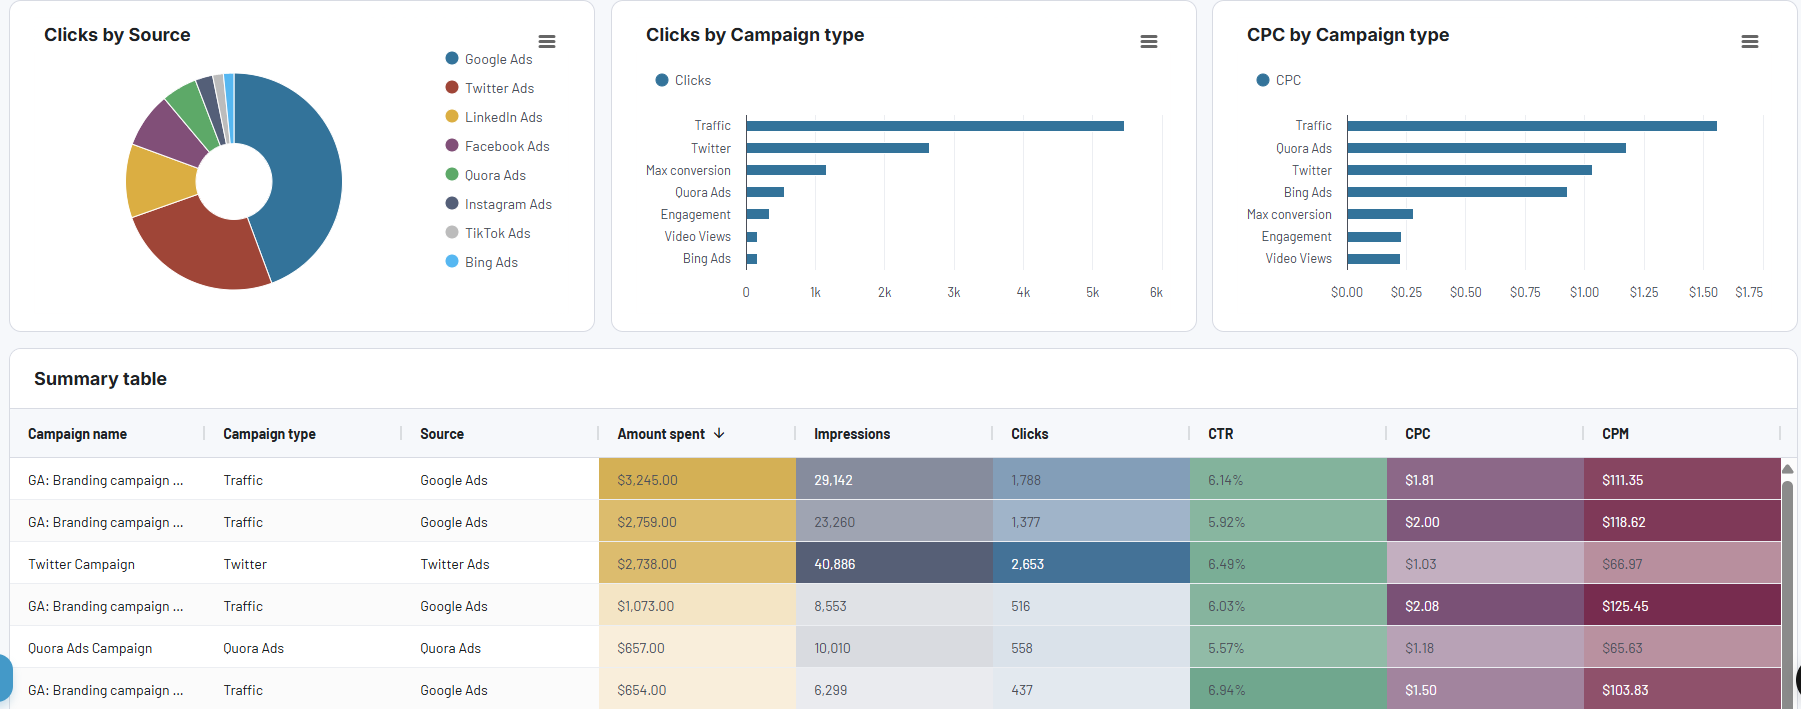
Task: Select the 6.14% CTR cell
Action: click(x=1288, y=480)
